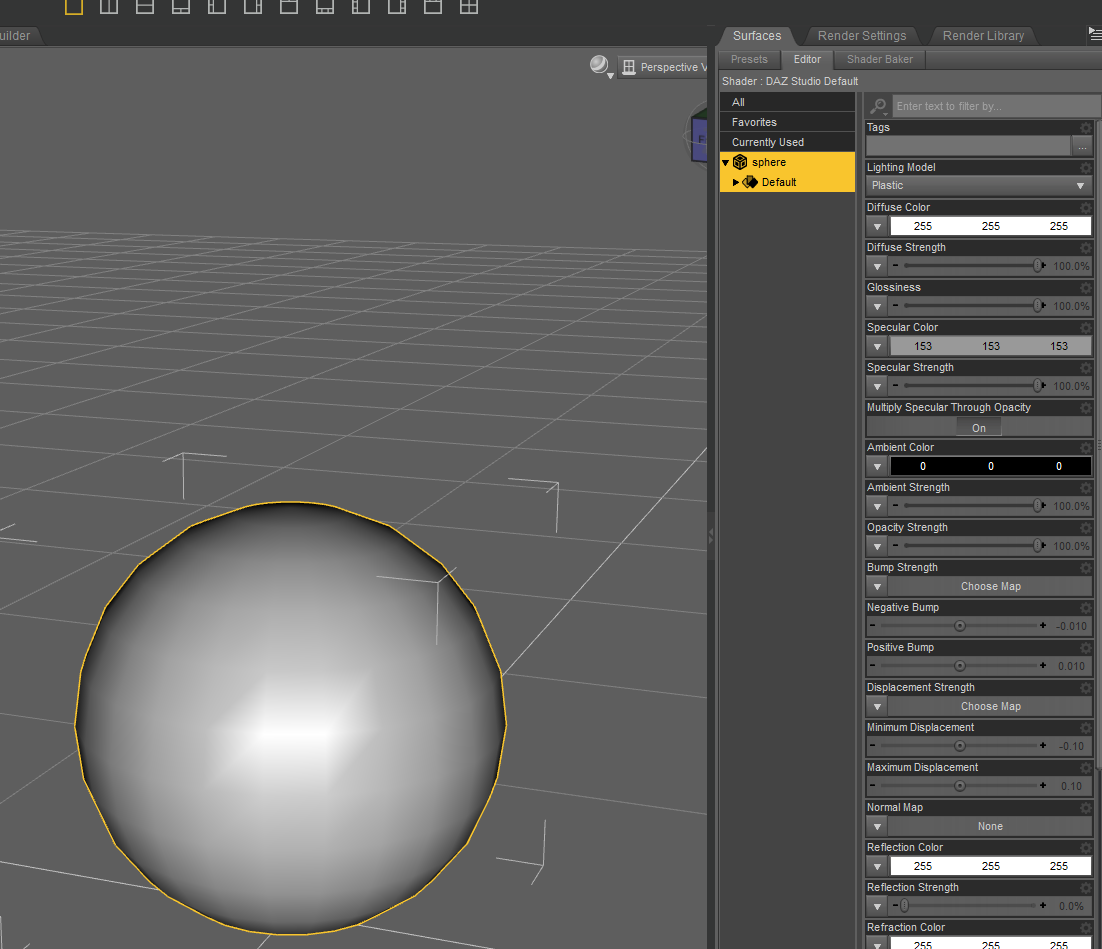Click the Tags ellipsis button
1102x949 pixels.
tap(1081, 146)
